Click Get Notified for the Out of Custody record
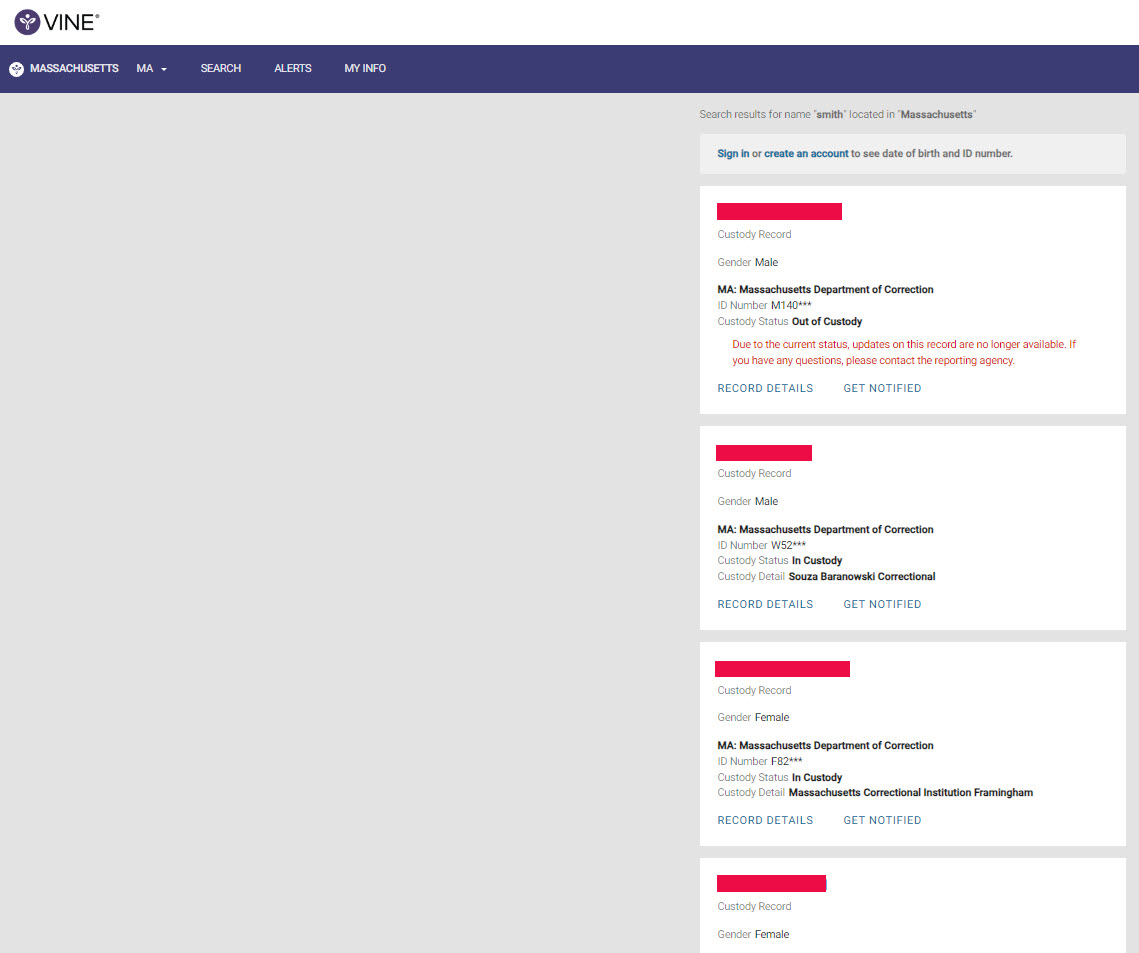Viewport: 1139px width, 953px height. click(882, 388)
